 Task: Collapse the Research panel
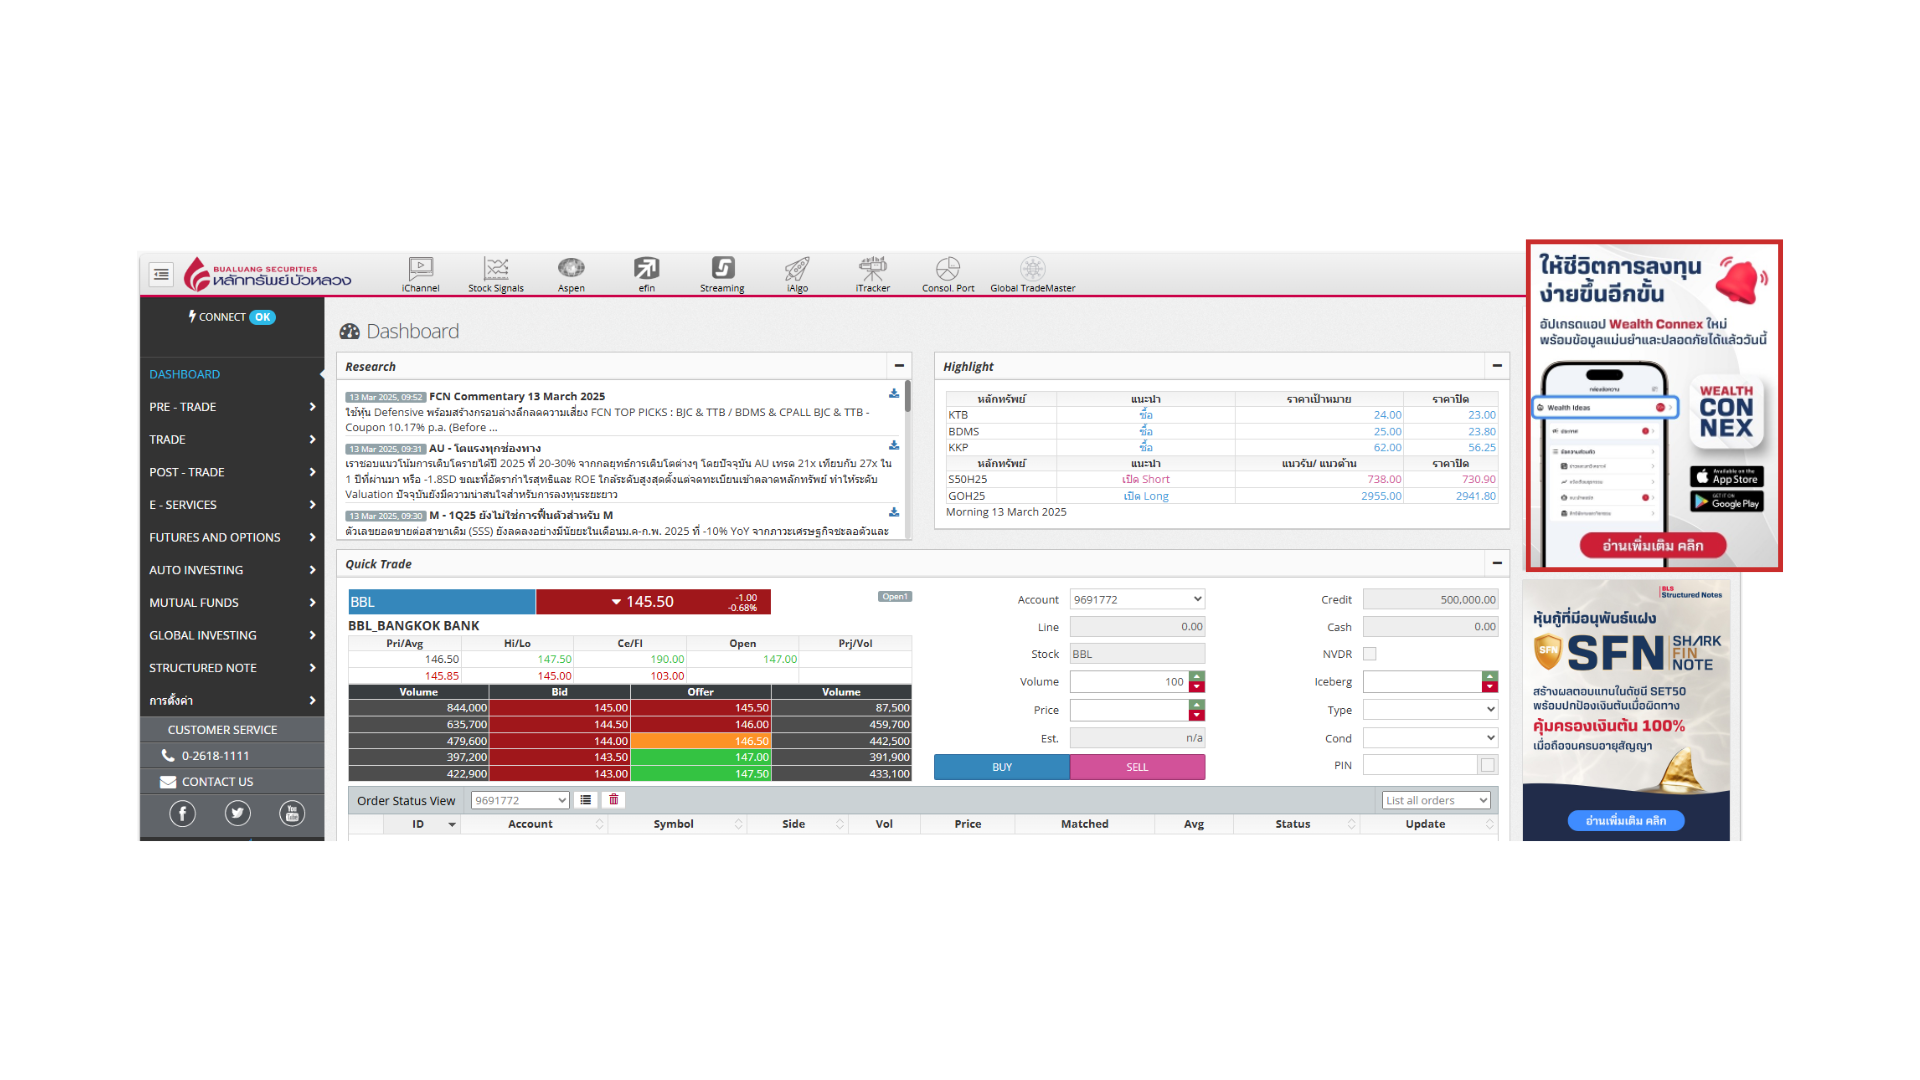[x=899, y=366]
